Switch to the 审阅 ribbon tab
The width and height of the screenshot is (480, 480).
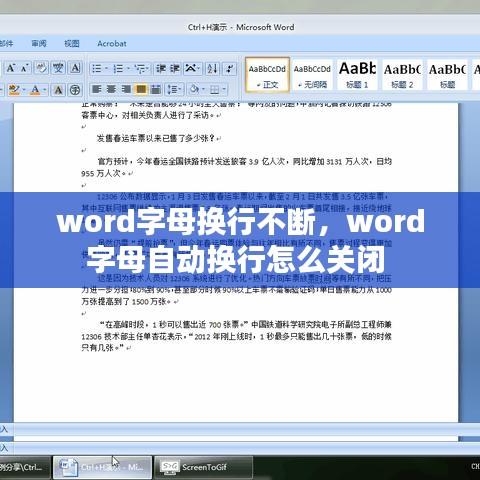39,44
